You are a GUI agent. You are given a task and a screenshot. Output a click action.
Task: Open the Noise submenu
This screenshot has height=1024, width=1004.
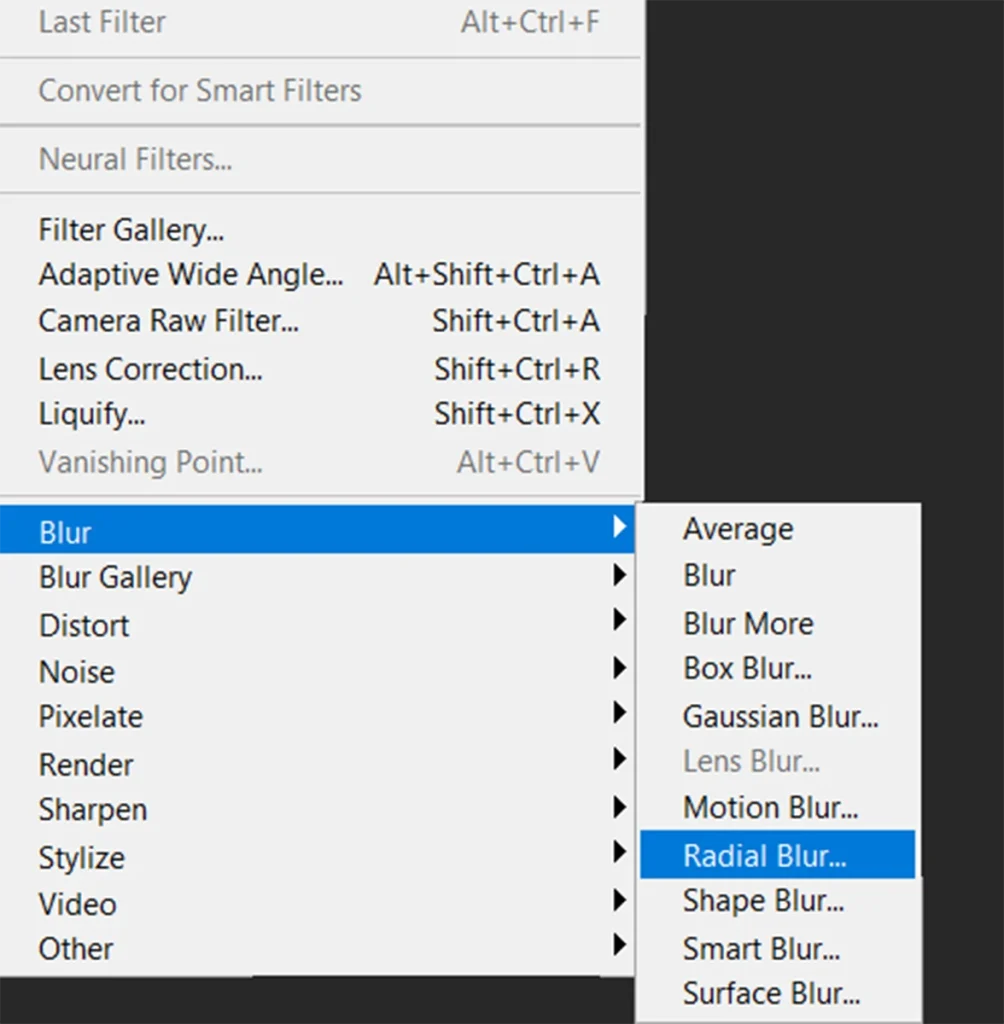pos(77,672)
